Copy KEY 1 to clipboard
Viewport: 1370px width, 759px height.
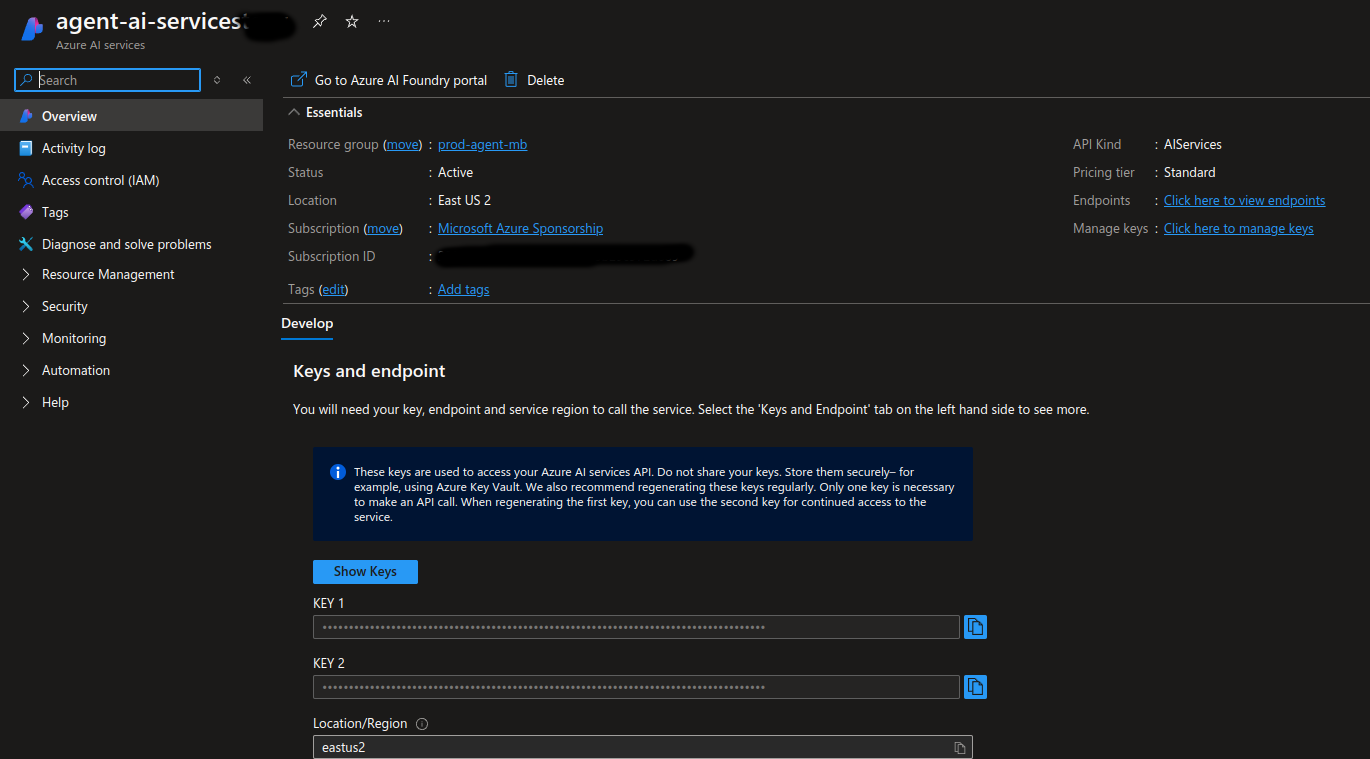pyautogui.click(x=975, y=627)
